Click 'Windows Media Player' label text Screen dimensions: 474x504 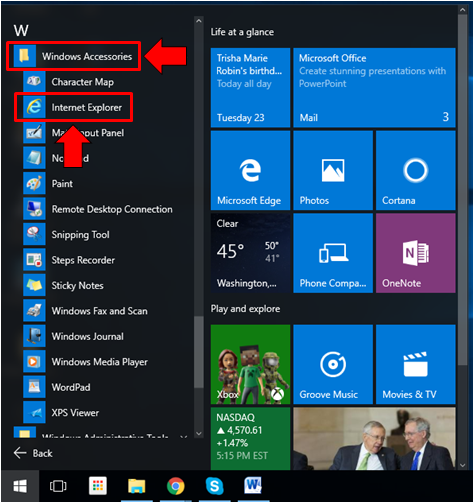coord(99,362)
